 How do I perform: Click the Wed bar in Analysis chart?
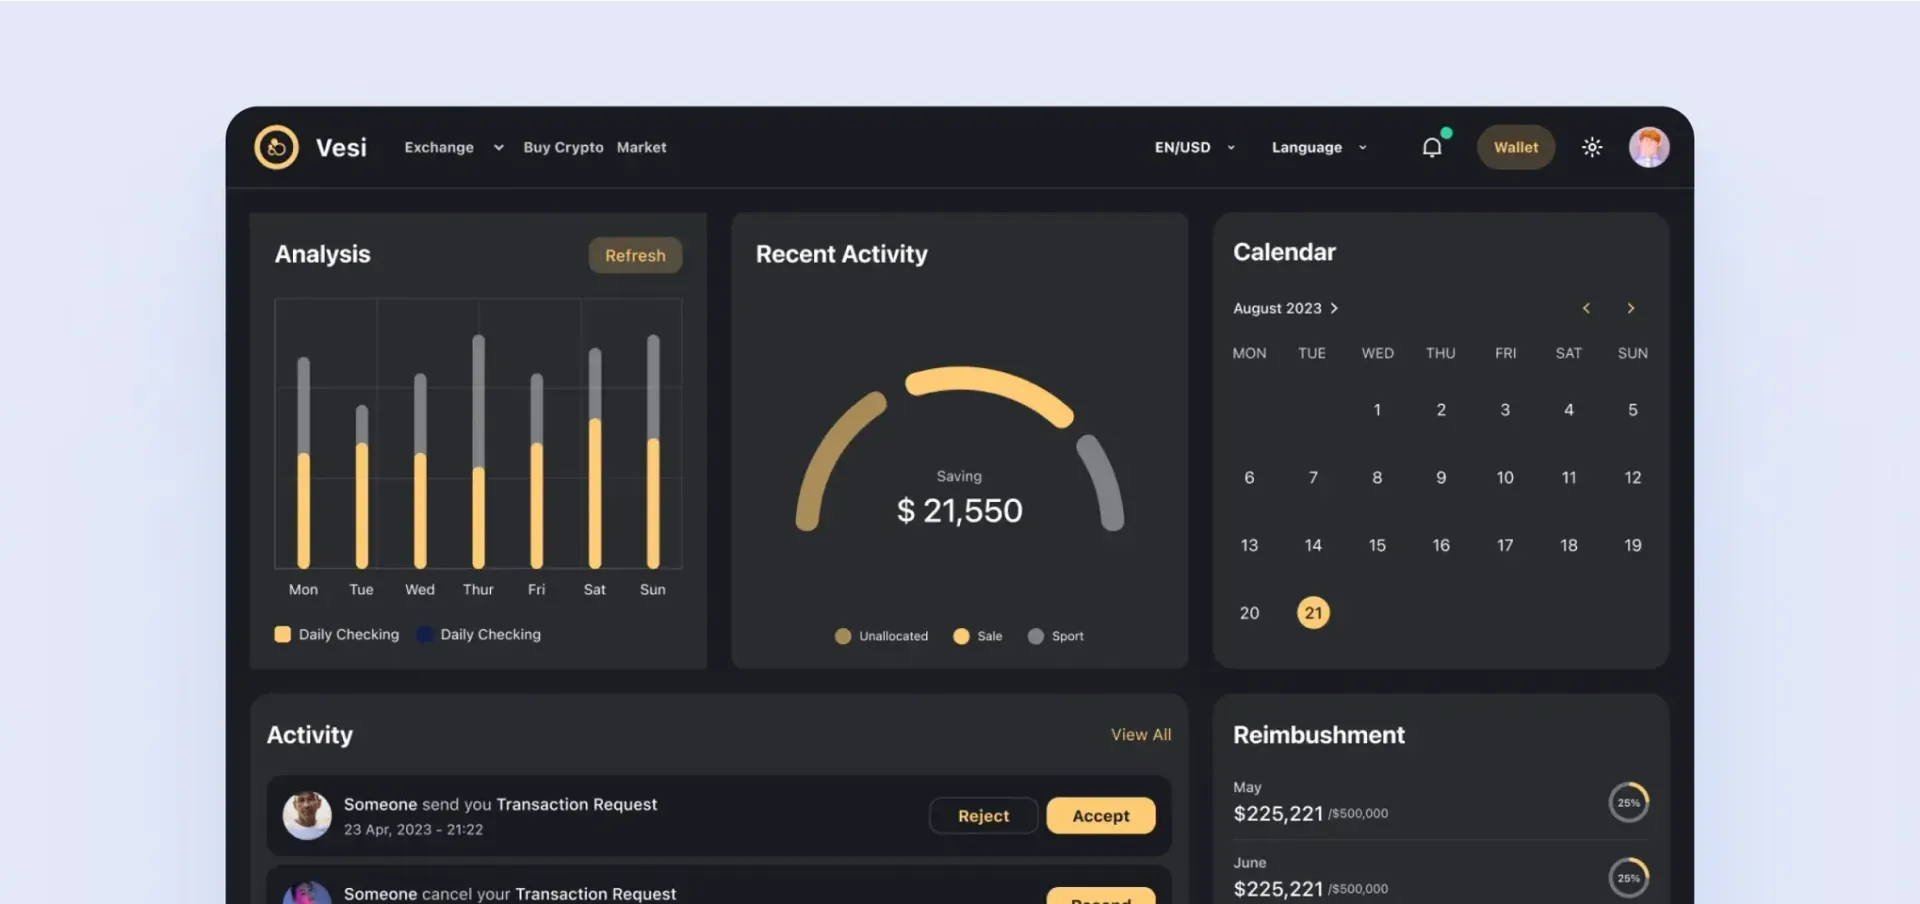tap(420, 471)
